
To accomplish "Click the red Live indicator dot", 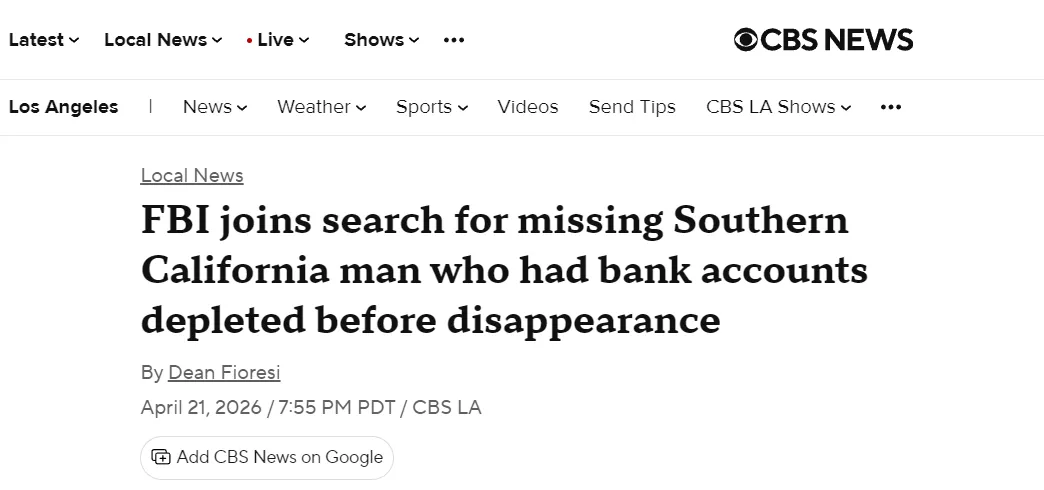I will tap(249, 40).
